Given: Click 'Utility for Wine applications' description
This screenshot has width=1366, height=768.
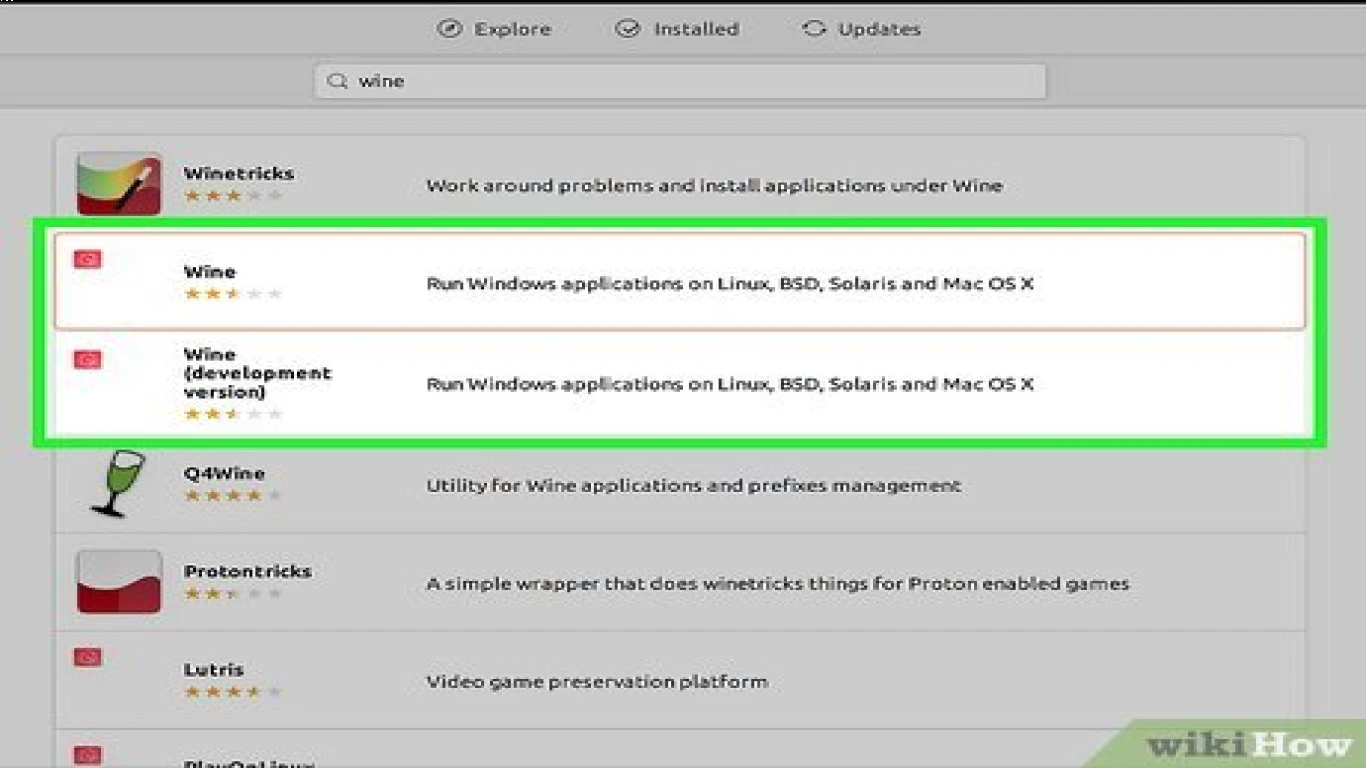Looking at the screenshot, I should [x=693, y=486].
